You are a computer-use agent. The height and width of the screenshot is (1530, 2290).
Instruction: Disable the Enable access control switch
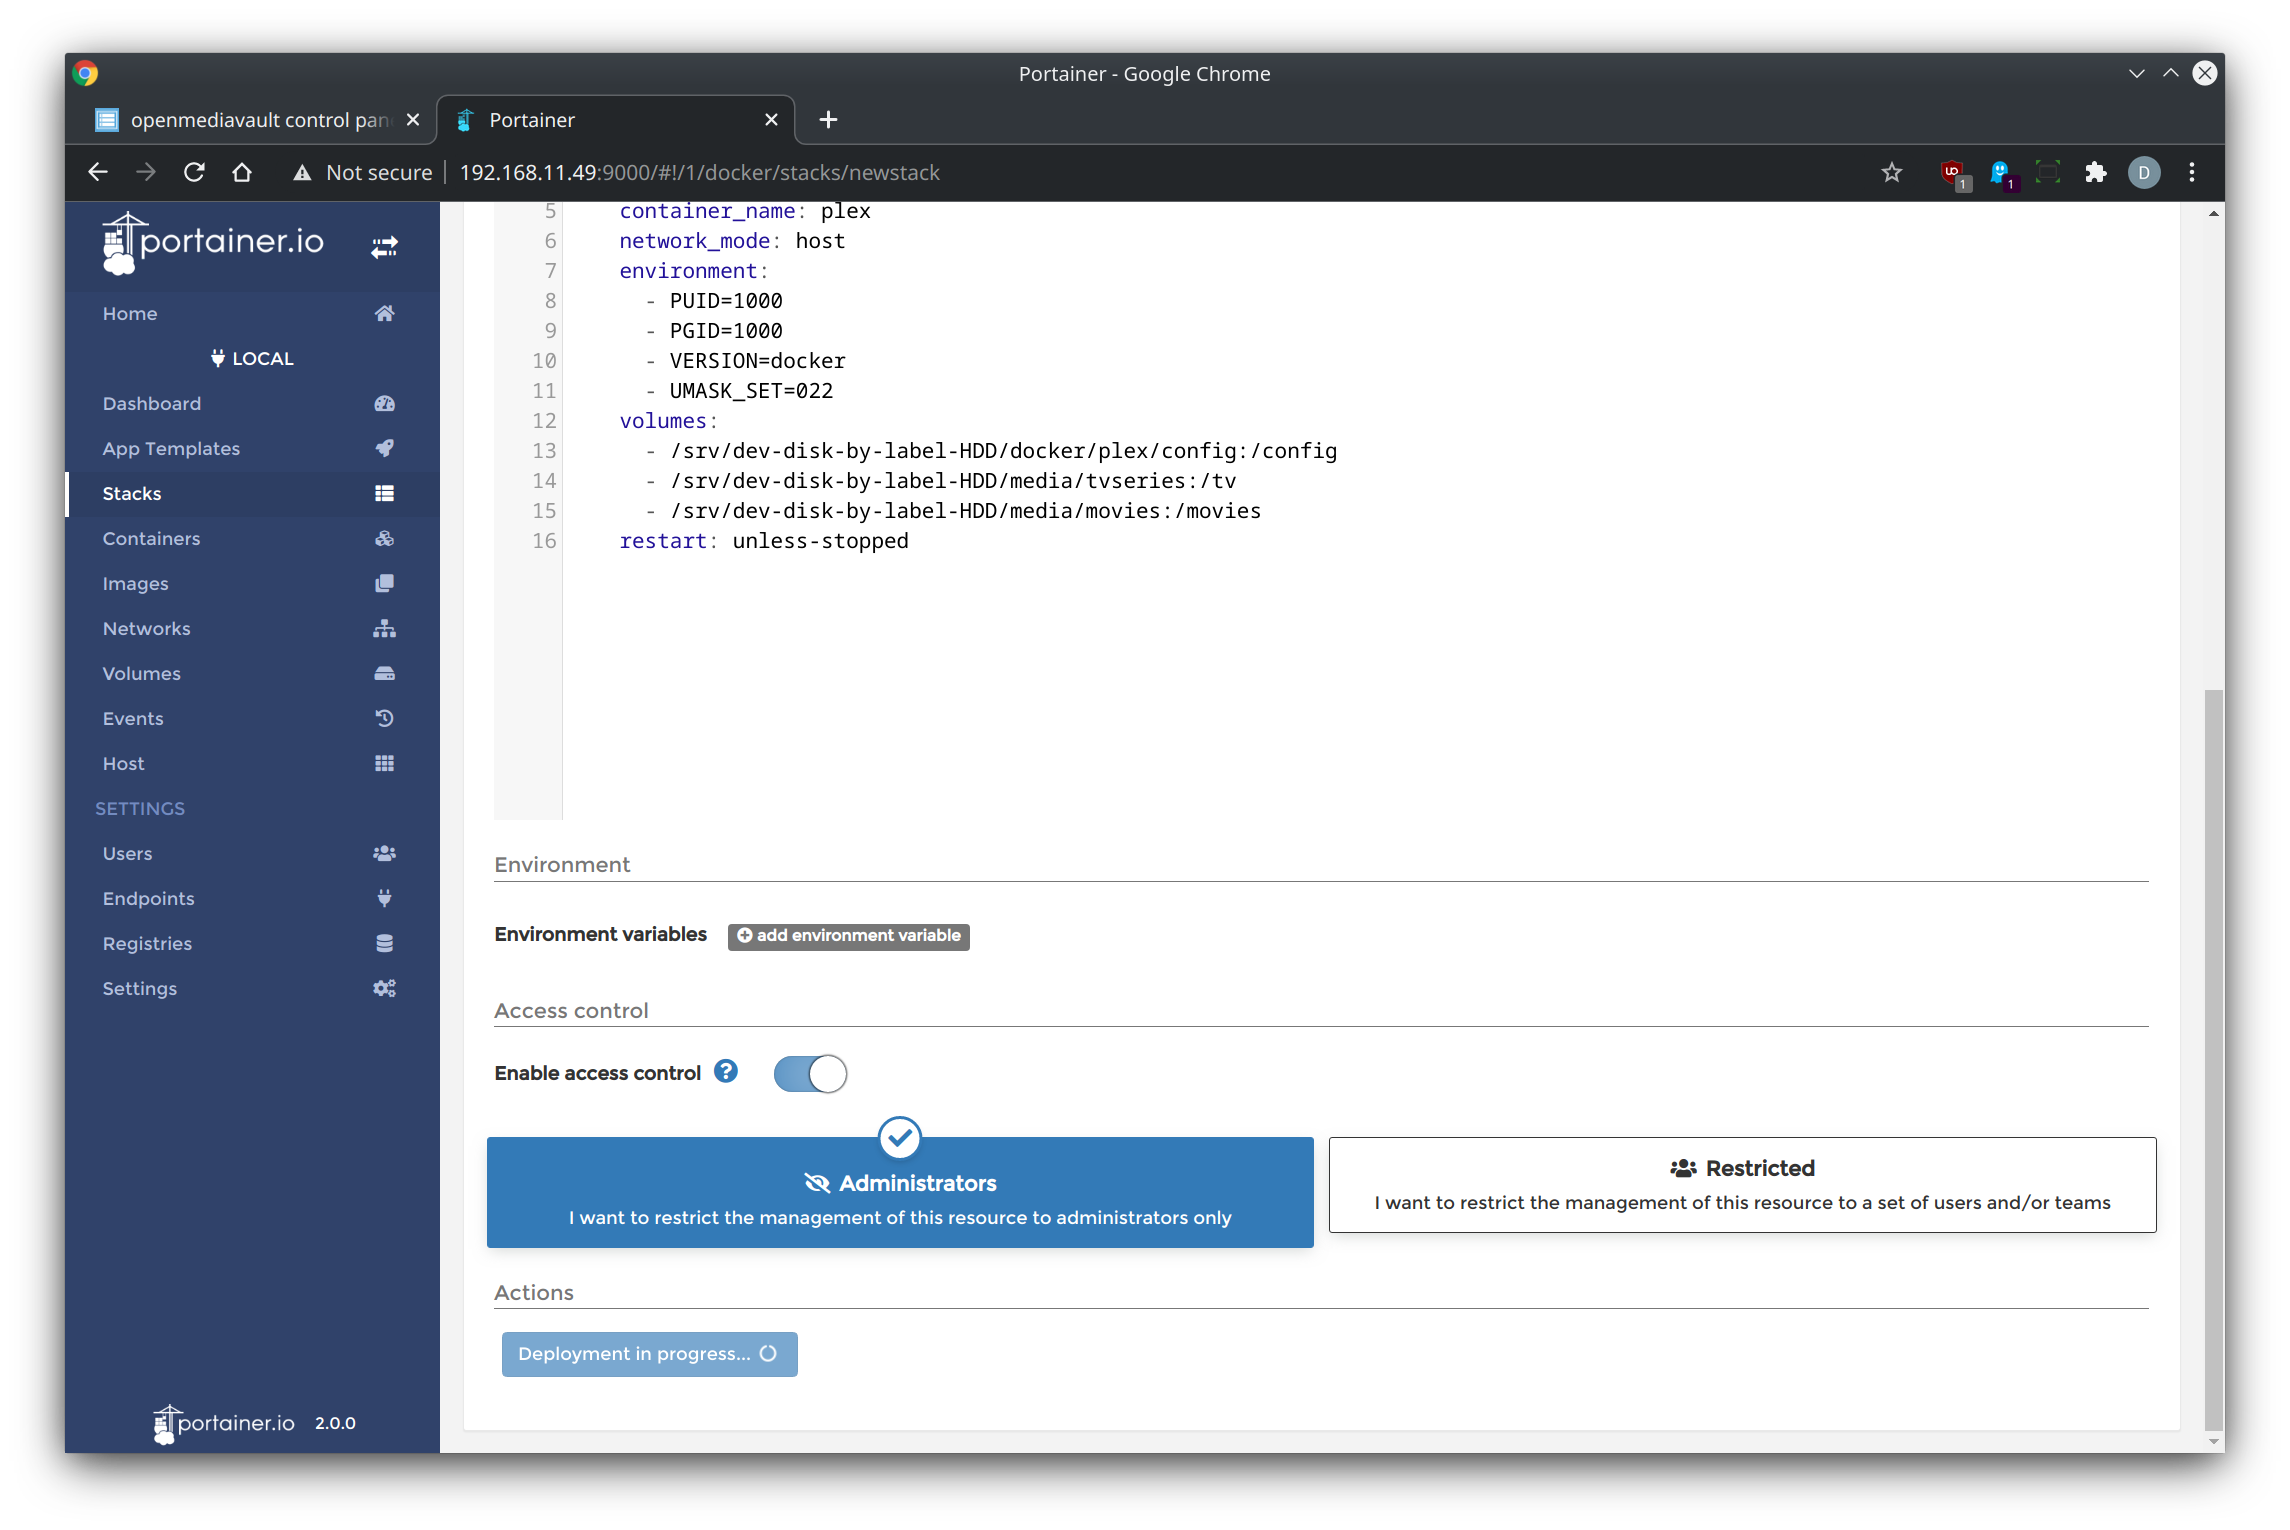[810, 1074]
